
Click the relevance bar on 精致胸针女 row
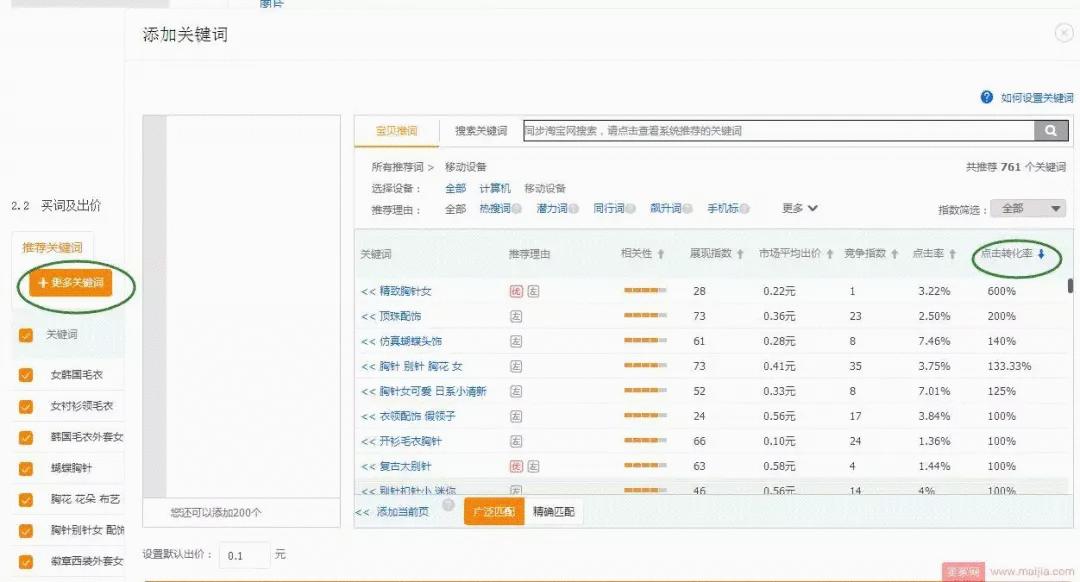pyautogui.click(x=643, y=291)
